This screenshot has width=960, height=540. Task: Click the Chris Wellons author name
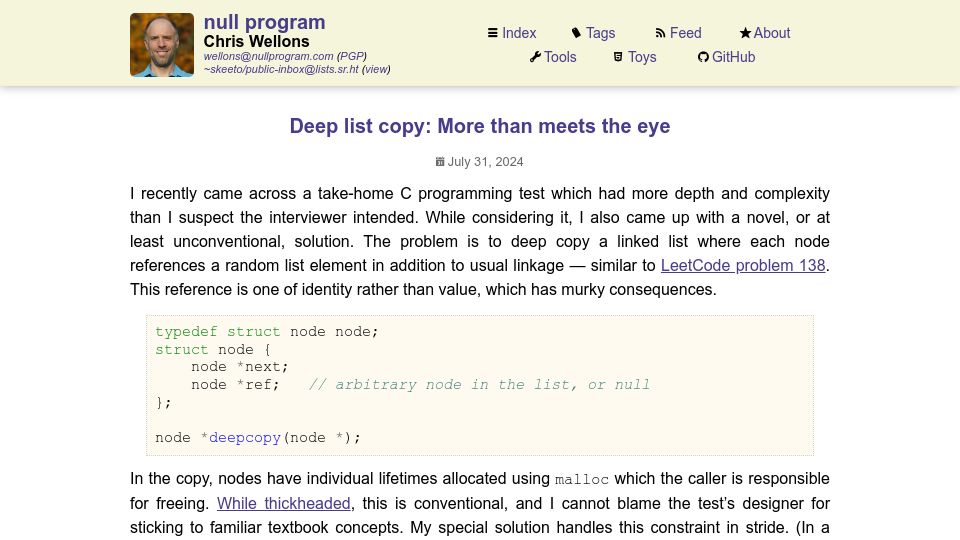click(257, 42)
